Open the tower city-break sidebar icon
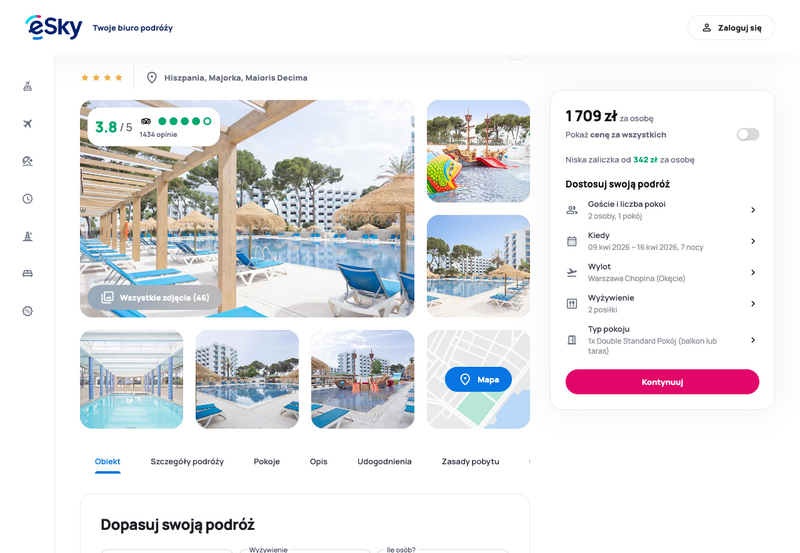The height and width of the screenshot is (553, 800). pyautogui.click(x=28, y=236)
